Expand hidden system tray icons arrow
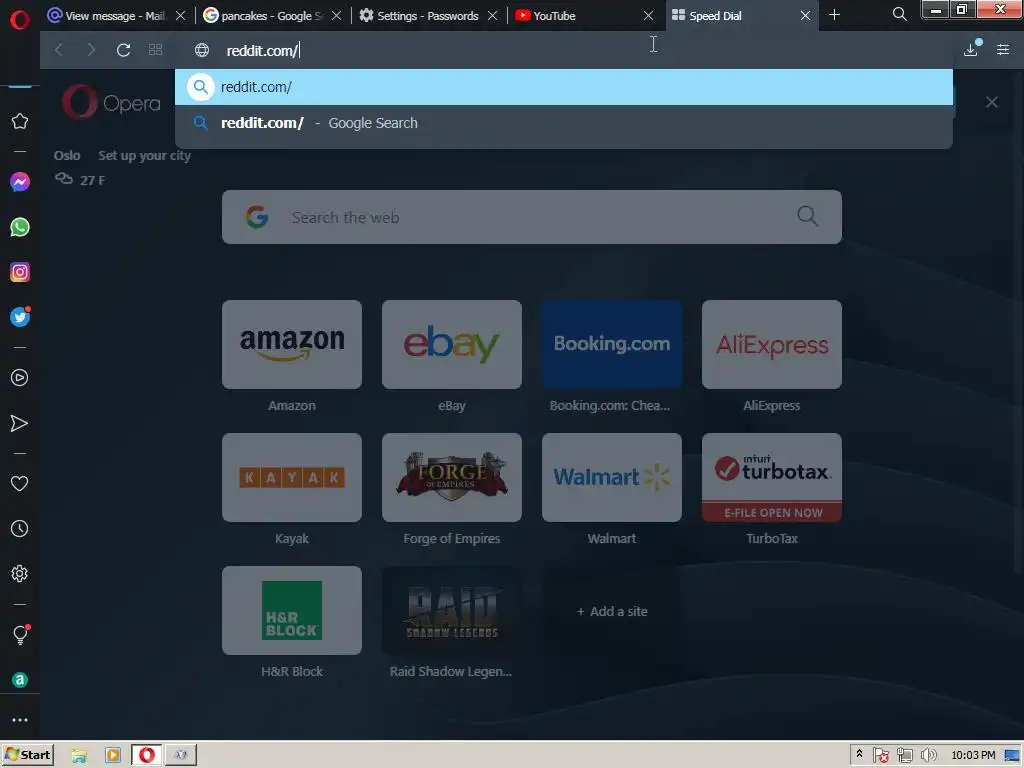1024x768 pixels. 859,754
